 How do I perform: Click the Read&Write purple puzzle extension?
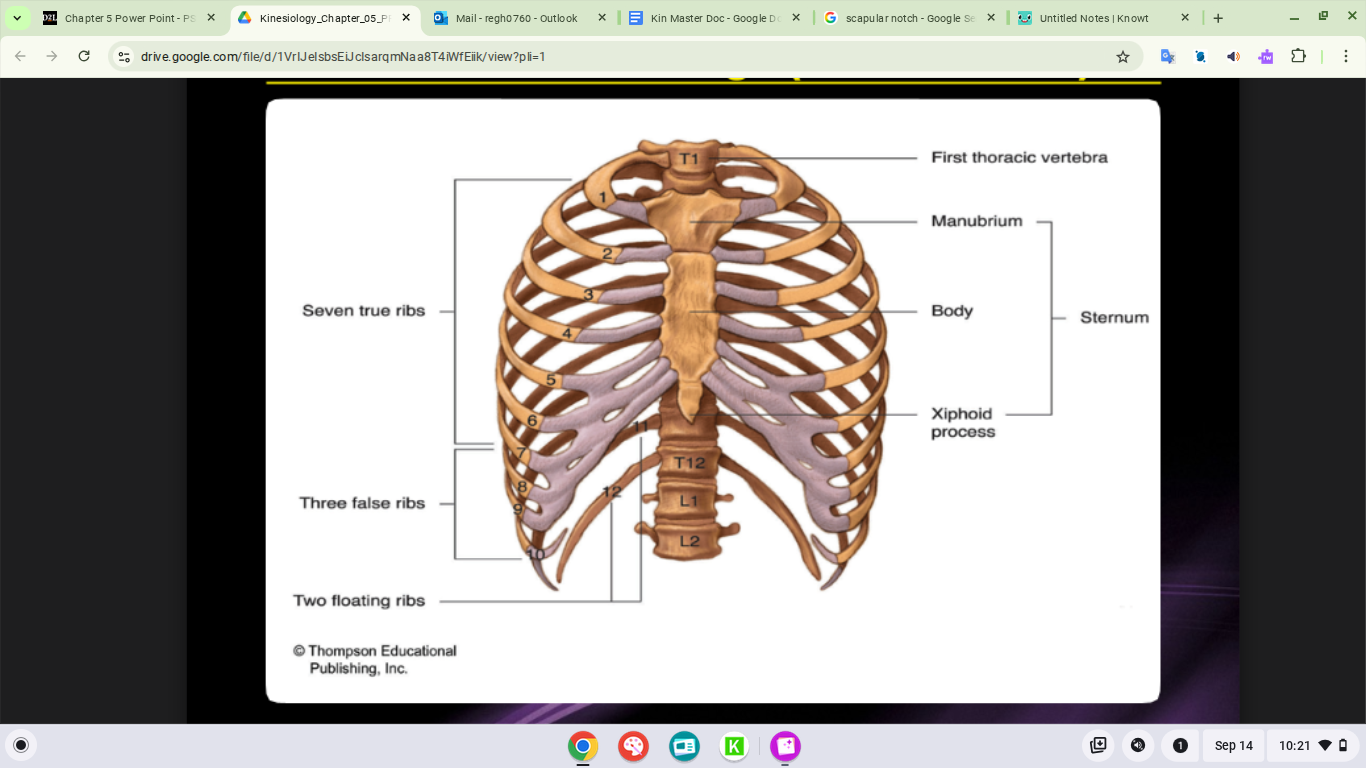click(1266, 57)
